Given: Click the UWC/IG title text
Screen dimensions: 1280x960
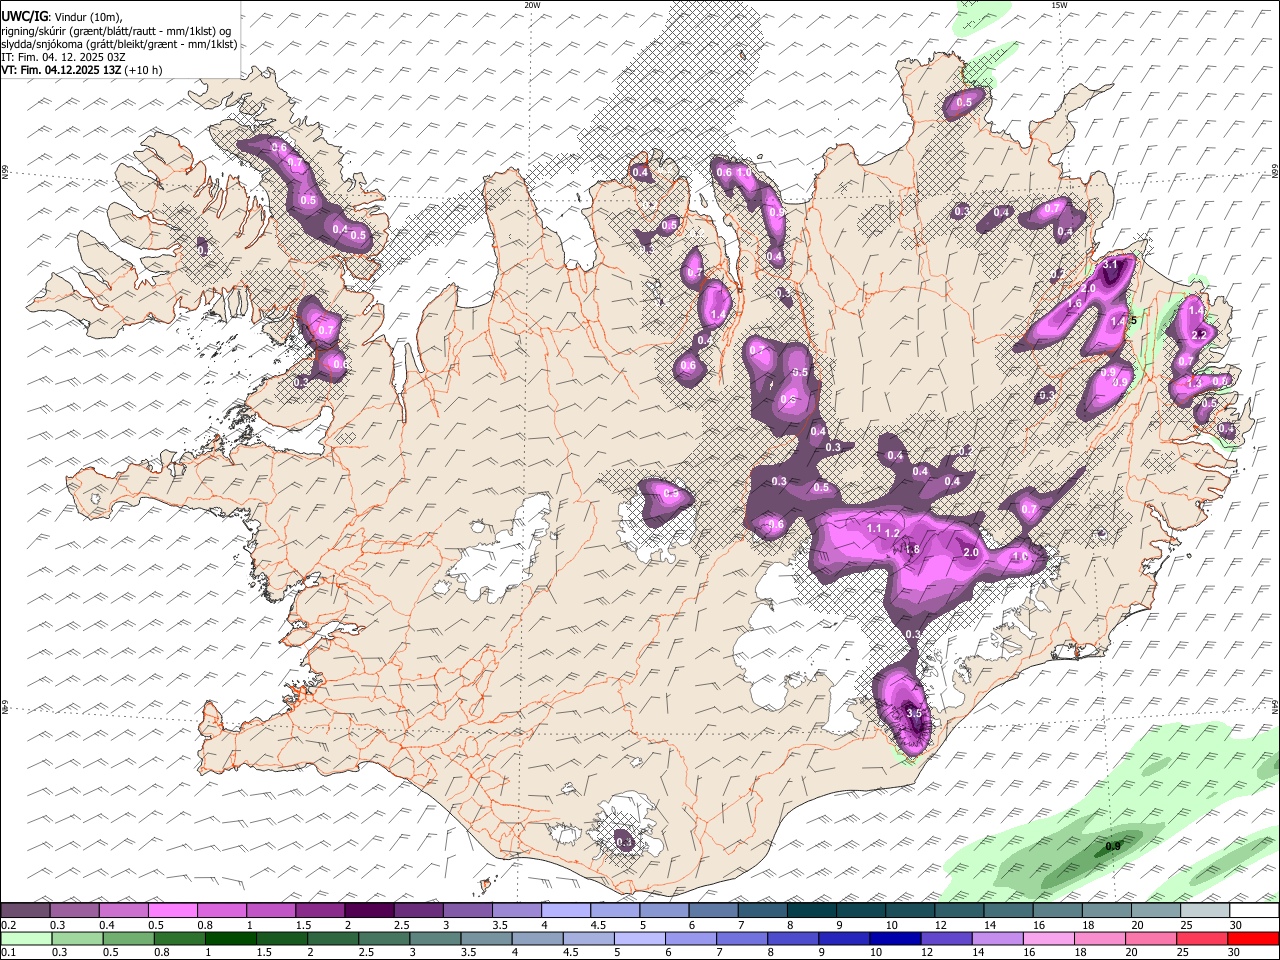Looking at the screenshot, I should tap(24, 15).
